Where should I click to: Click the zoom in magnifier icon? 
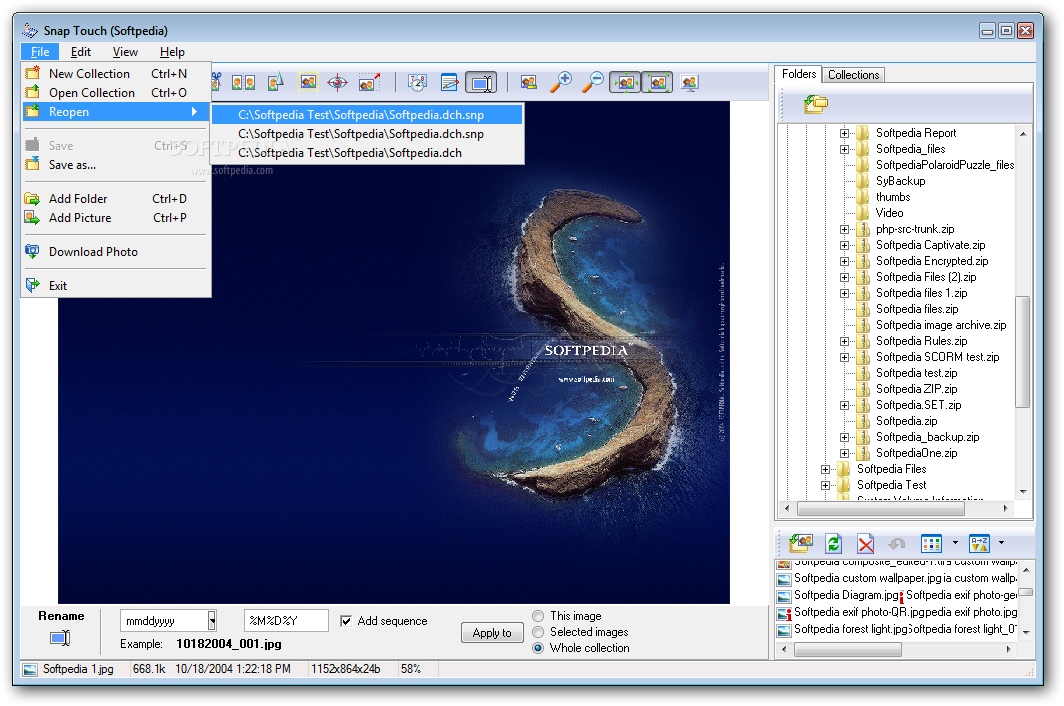coord(560,82)
